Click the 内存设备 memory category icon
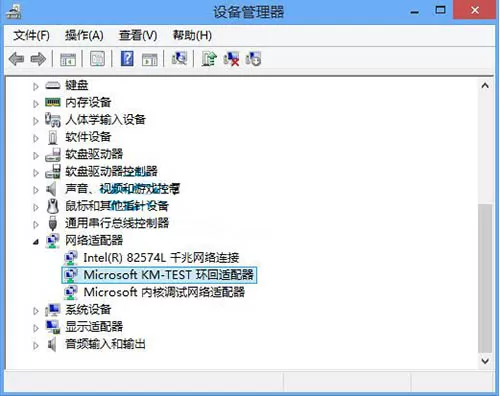This screenshot has height=396, width=500. point(53,102)
